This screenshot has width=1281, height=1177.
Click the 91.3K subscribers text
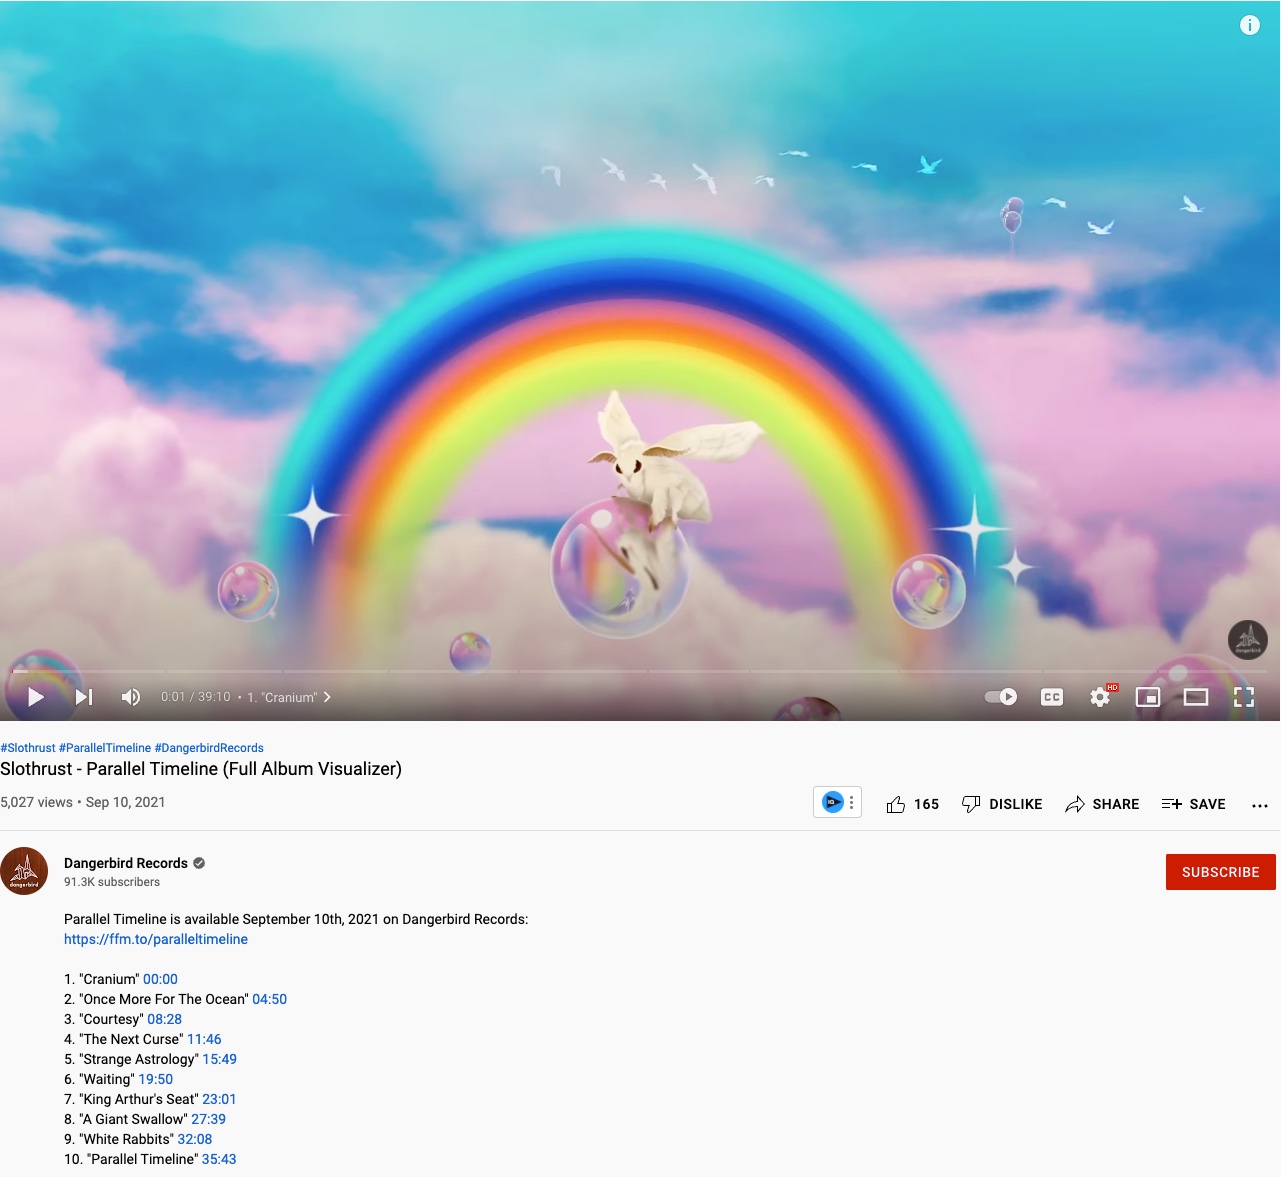pos(112,882)
